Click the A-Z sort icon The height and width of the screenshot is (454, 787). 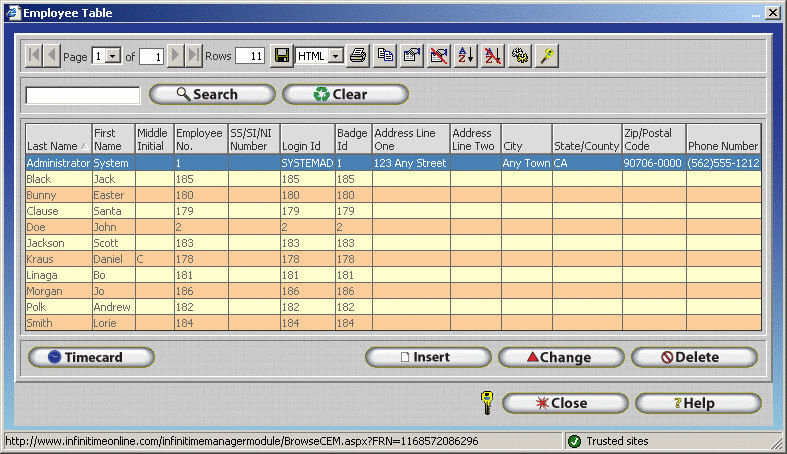[465, 56]
